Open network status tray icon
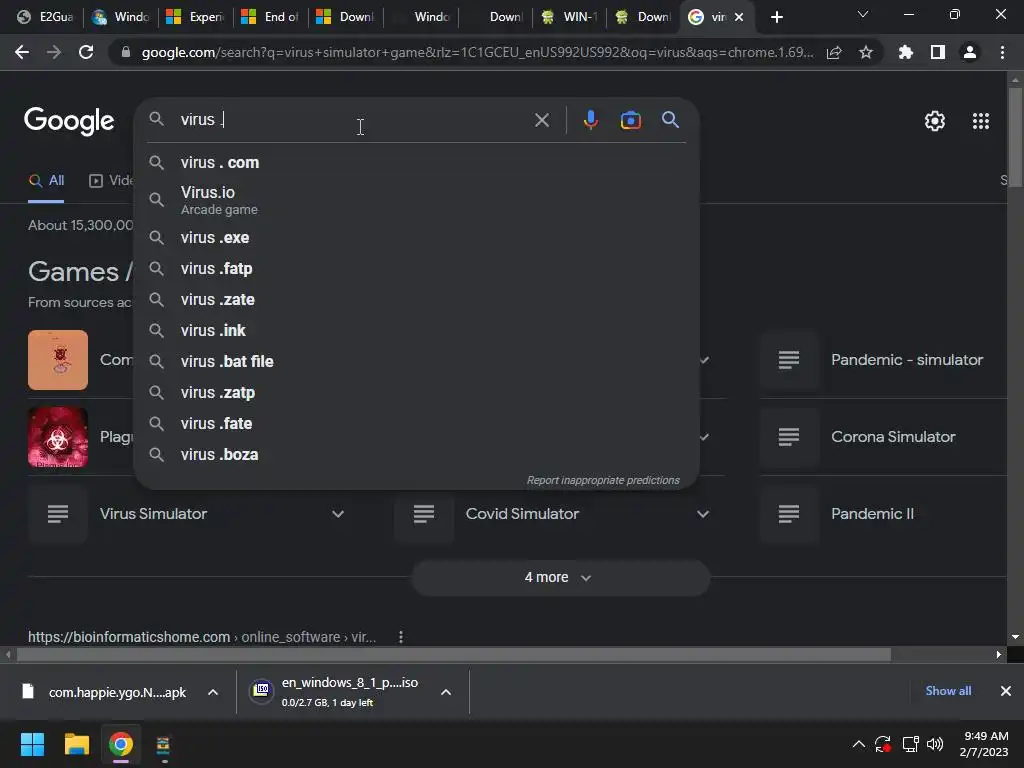Viewport: 1024px width, 768px height. [x=910, y=744]
